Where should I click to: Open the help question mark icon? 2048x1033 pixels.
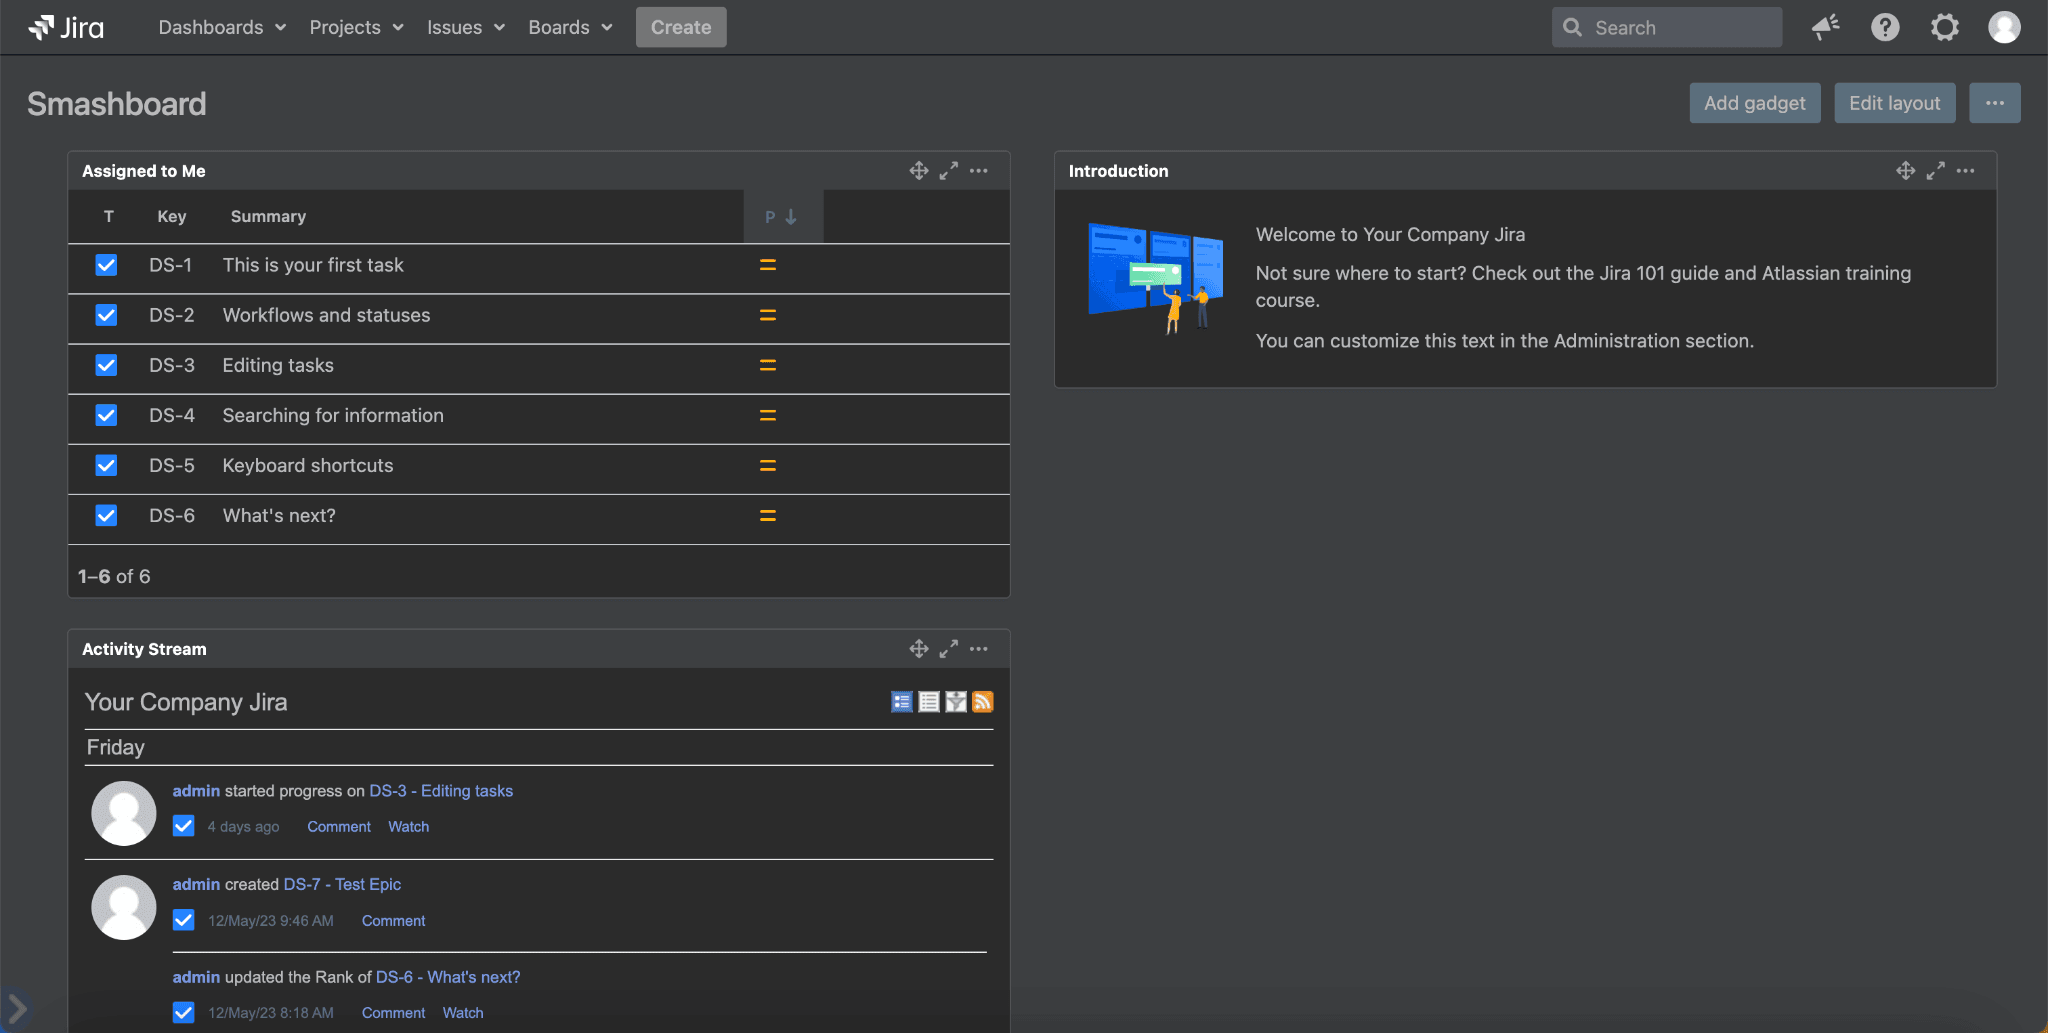coord(1885,27)
